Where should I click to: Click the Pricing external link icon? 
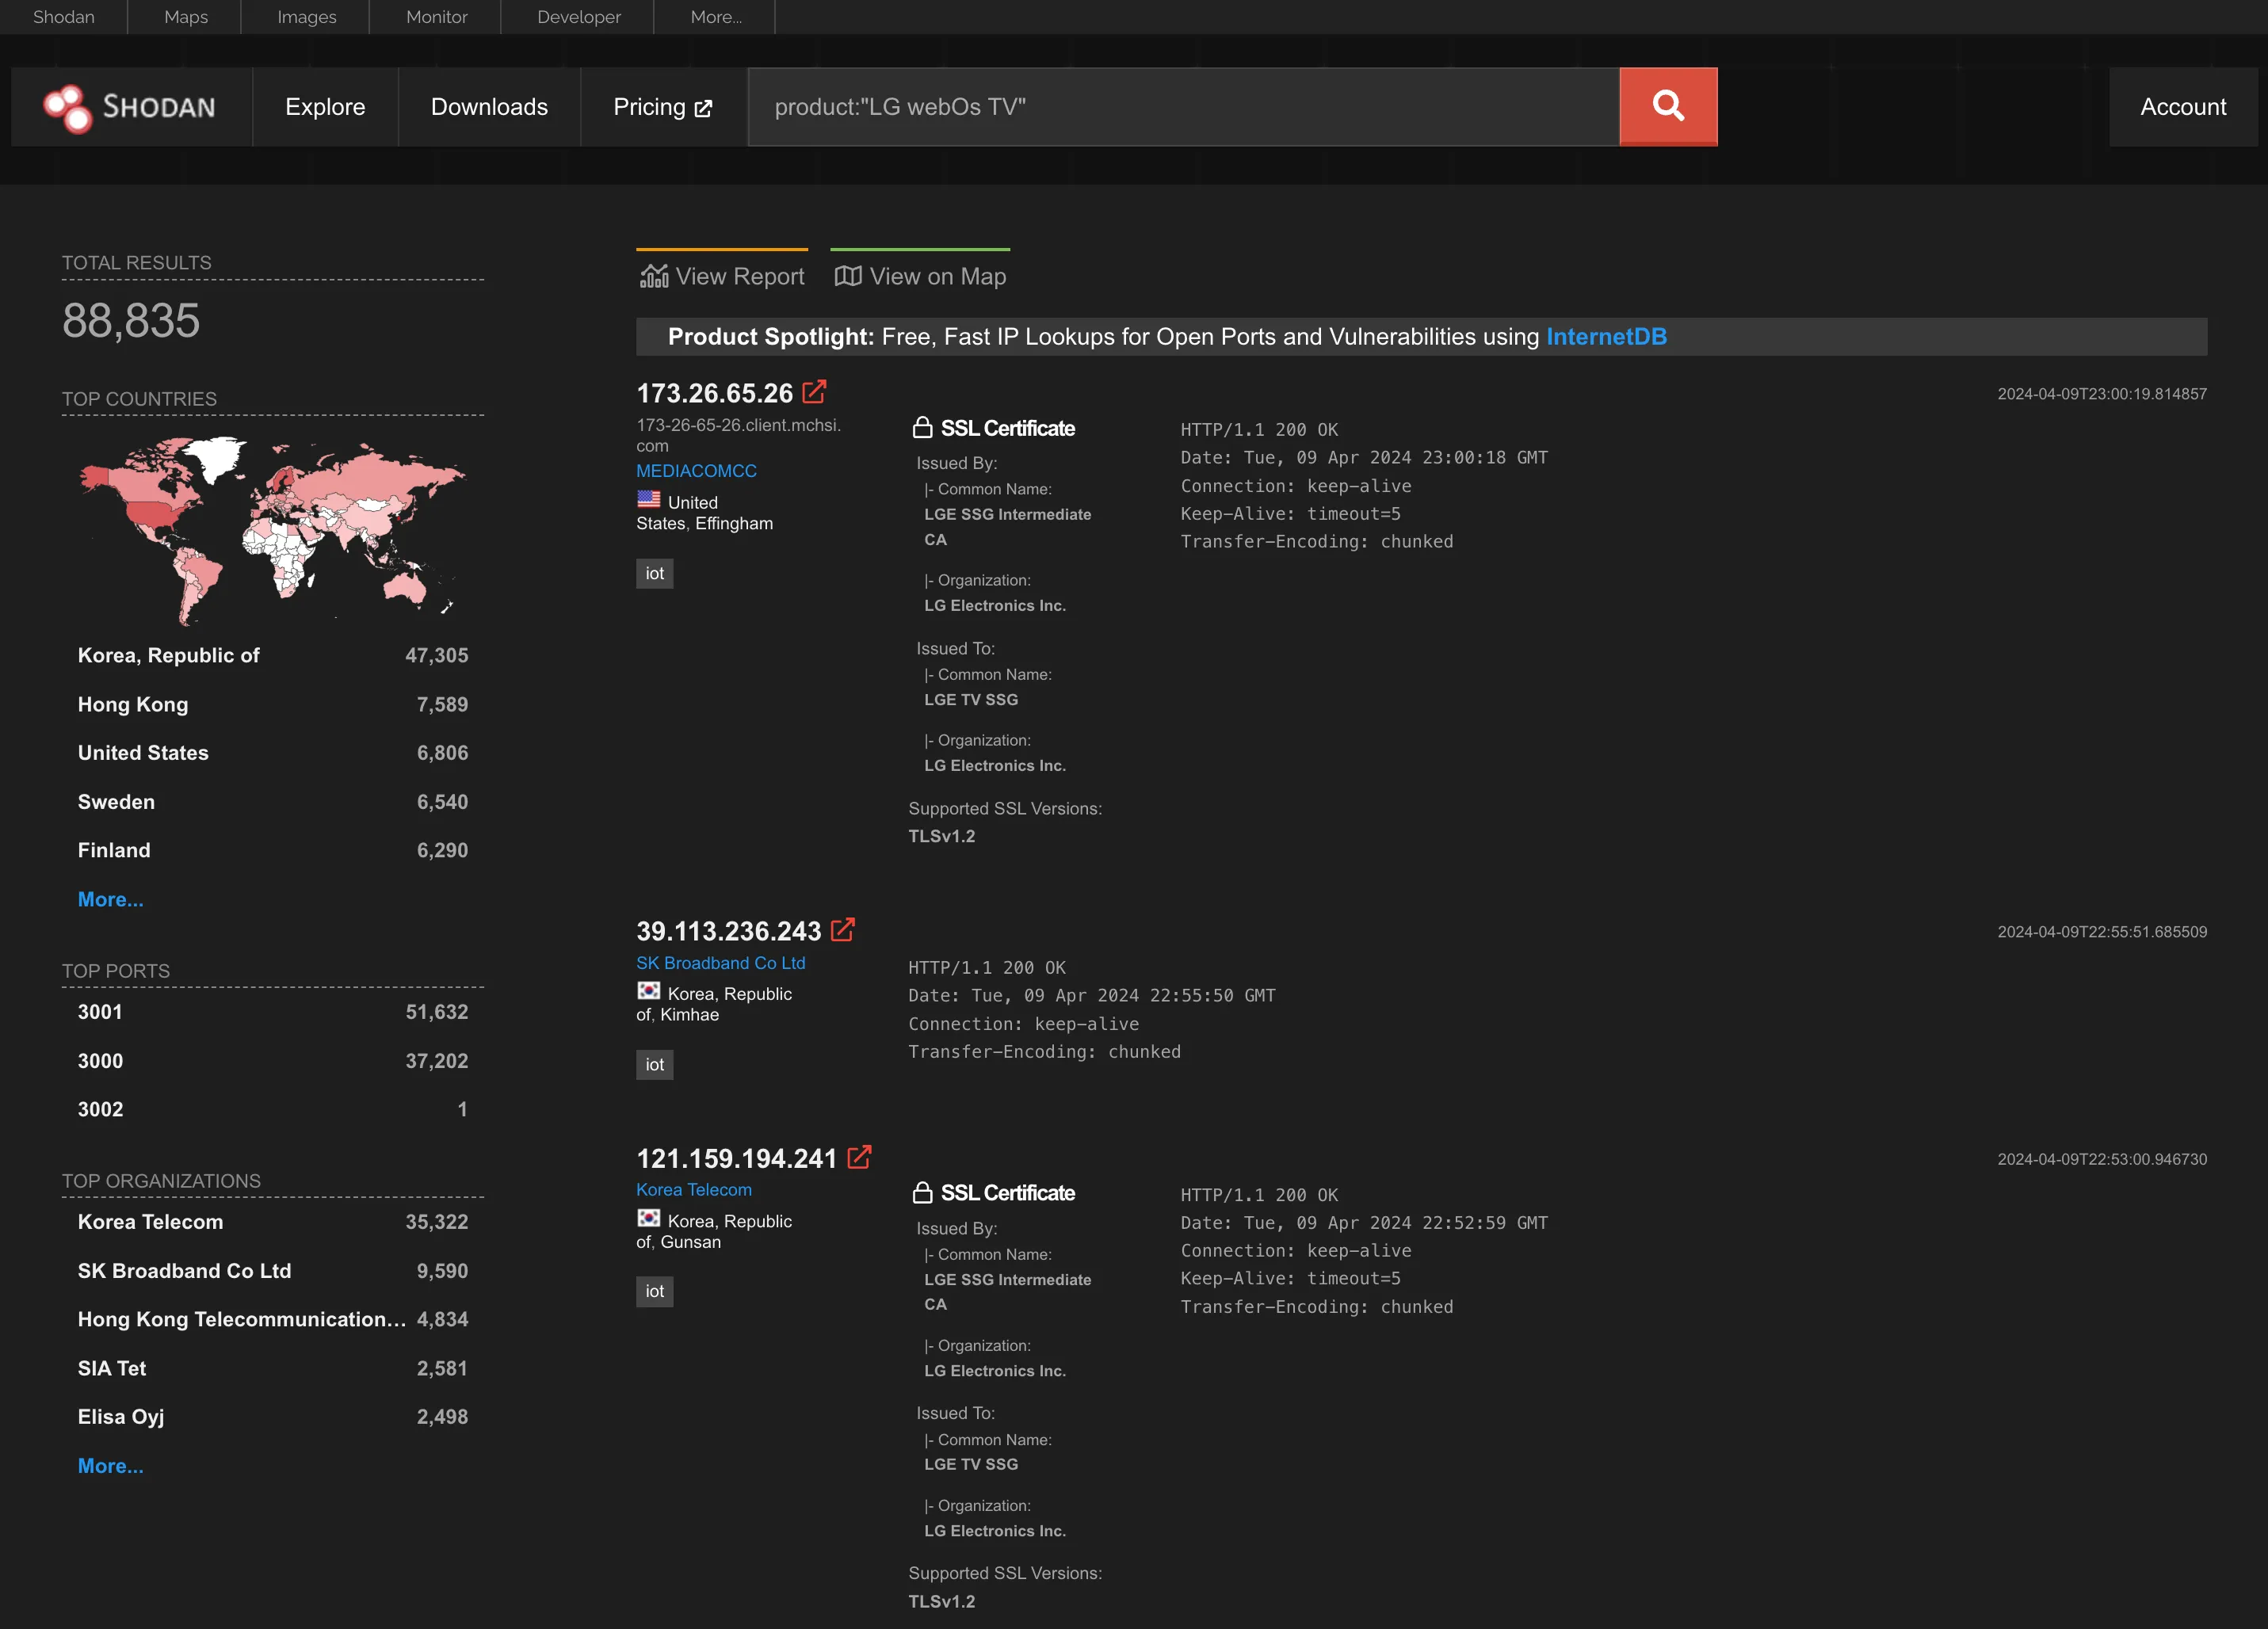tap(704, 105)
